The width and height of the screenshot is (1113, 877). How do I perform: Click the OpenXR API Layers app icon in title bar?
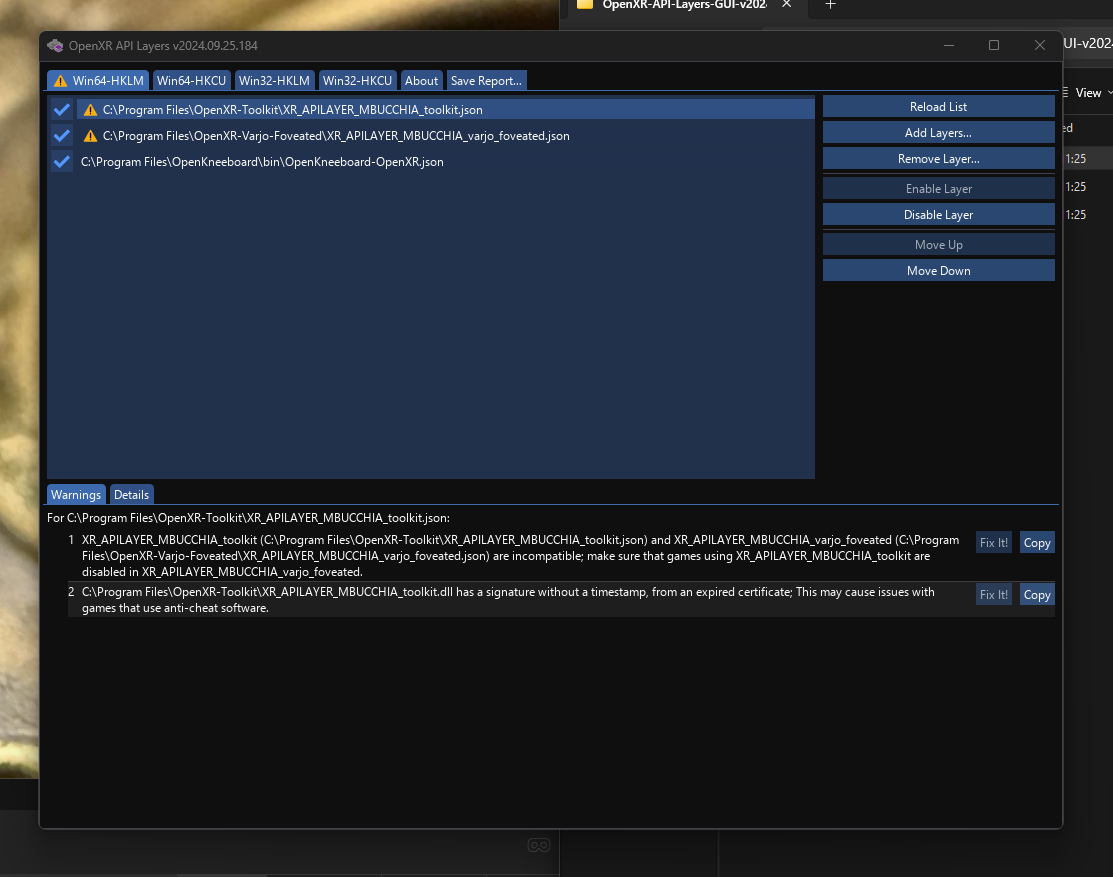pos(55,45)
